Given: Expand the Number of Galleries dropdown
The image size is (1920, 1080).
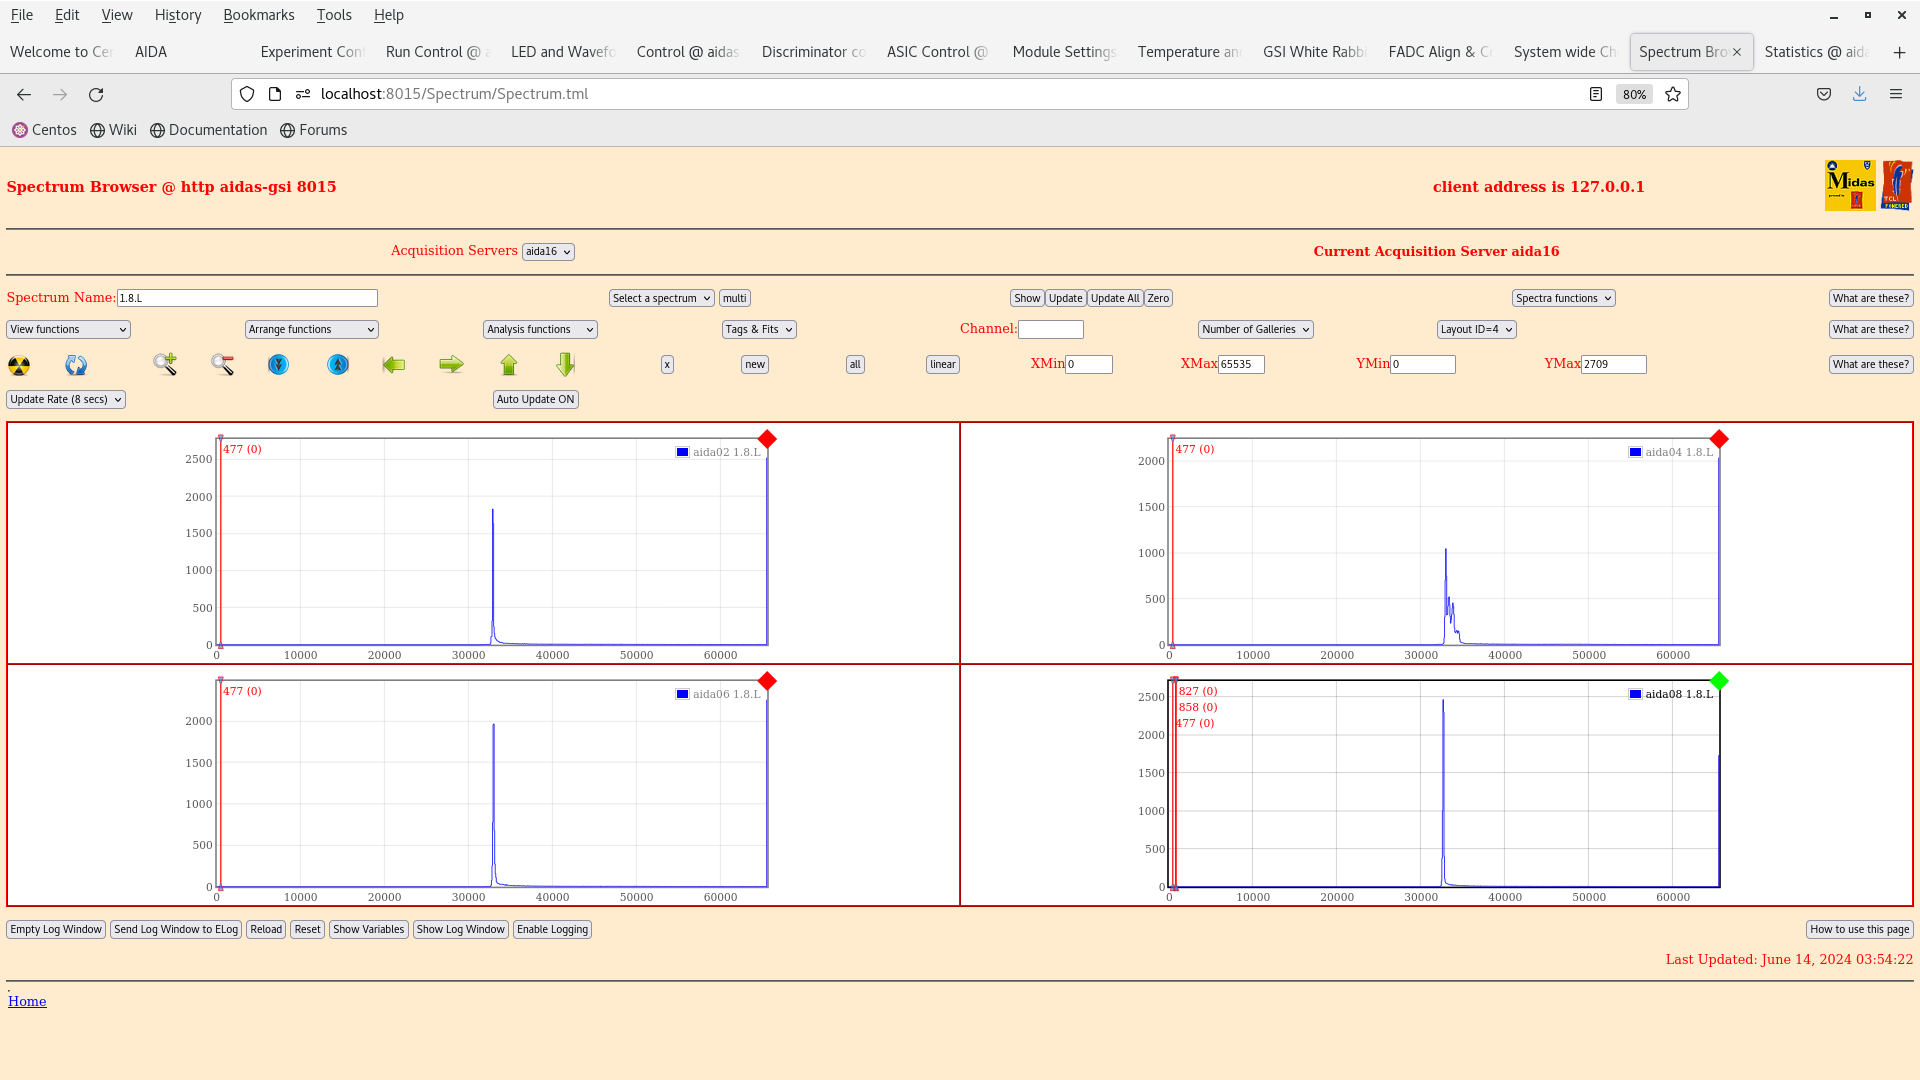Looking at the screenshot, I should click(1254, 328).
